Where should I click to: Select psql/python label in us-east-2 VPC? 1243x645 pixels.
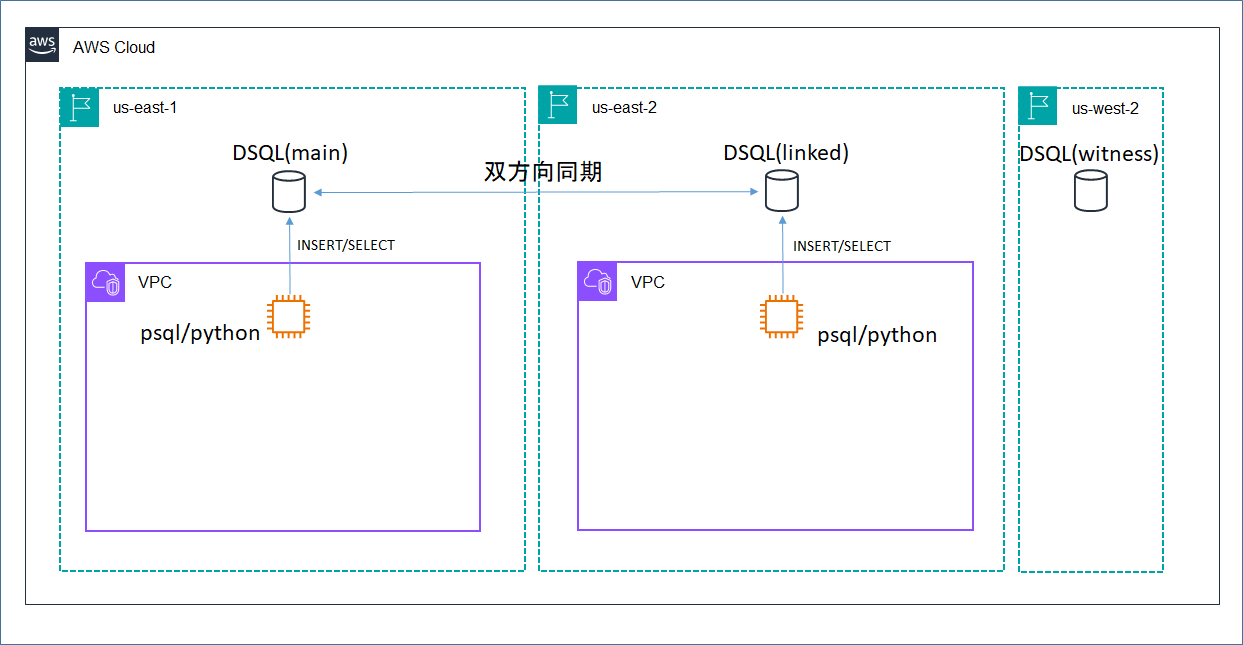click(878, 335)
